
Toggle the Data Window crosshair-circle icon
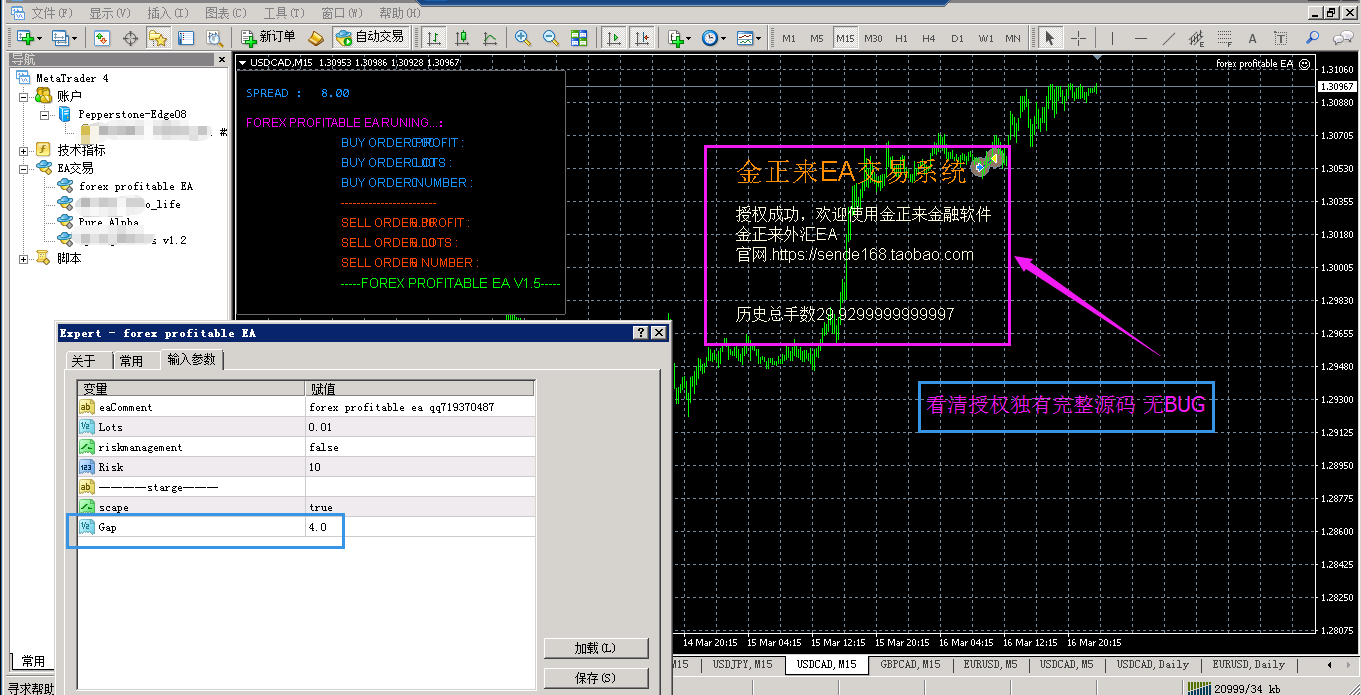pyautogui.click(x=130, y=38)
